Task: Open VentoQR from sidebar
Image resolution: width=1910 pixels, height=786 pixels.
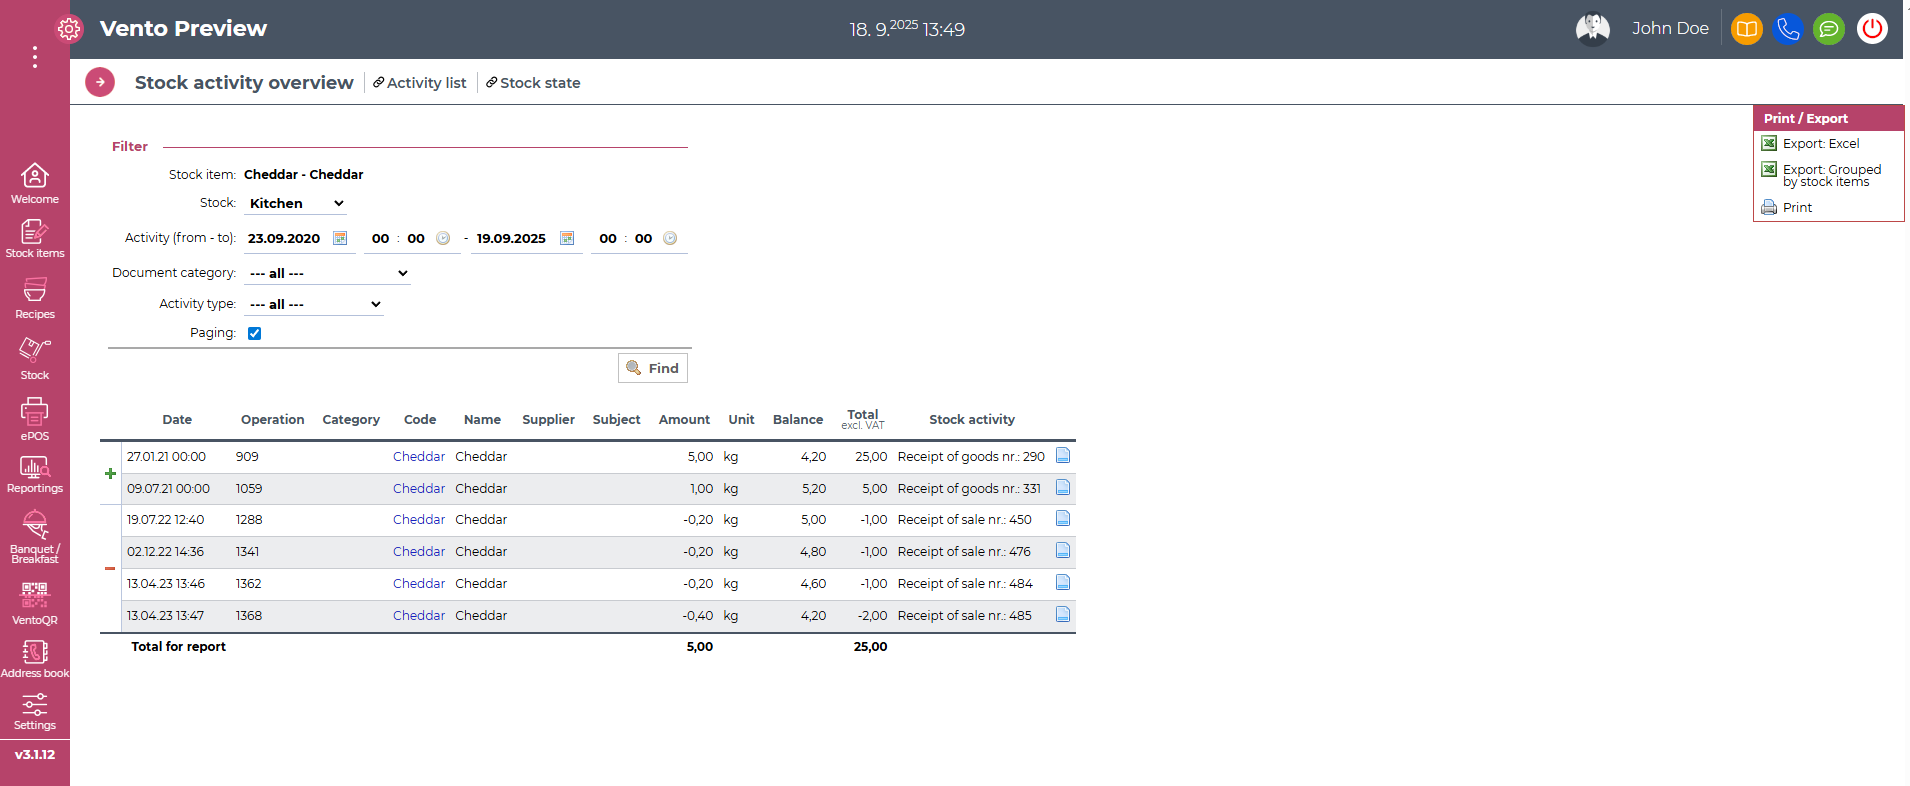Action: [x=35, y=603]
